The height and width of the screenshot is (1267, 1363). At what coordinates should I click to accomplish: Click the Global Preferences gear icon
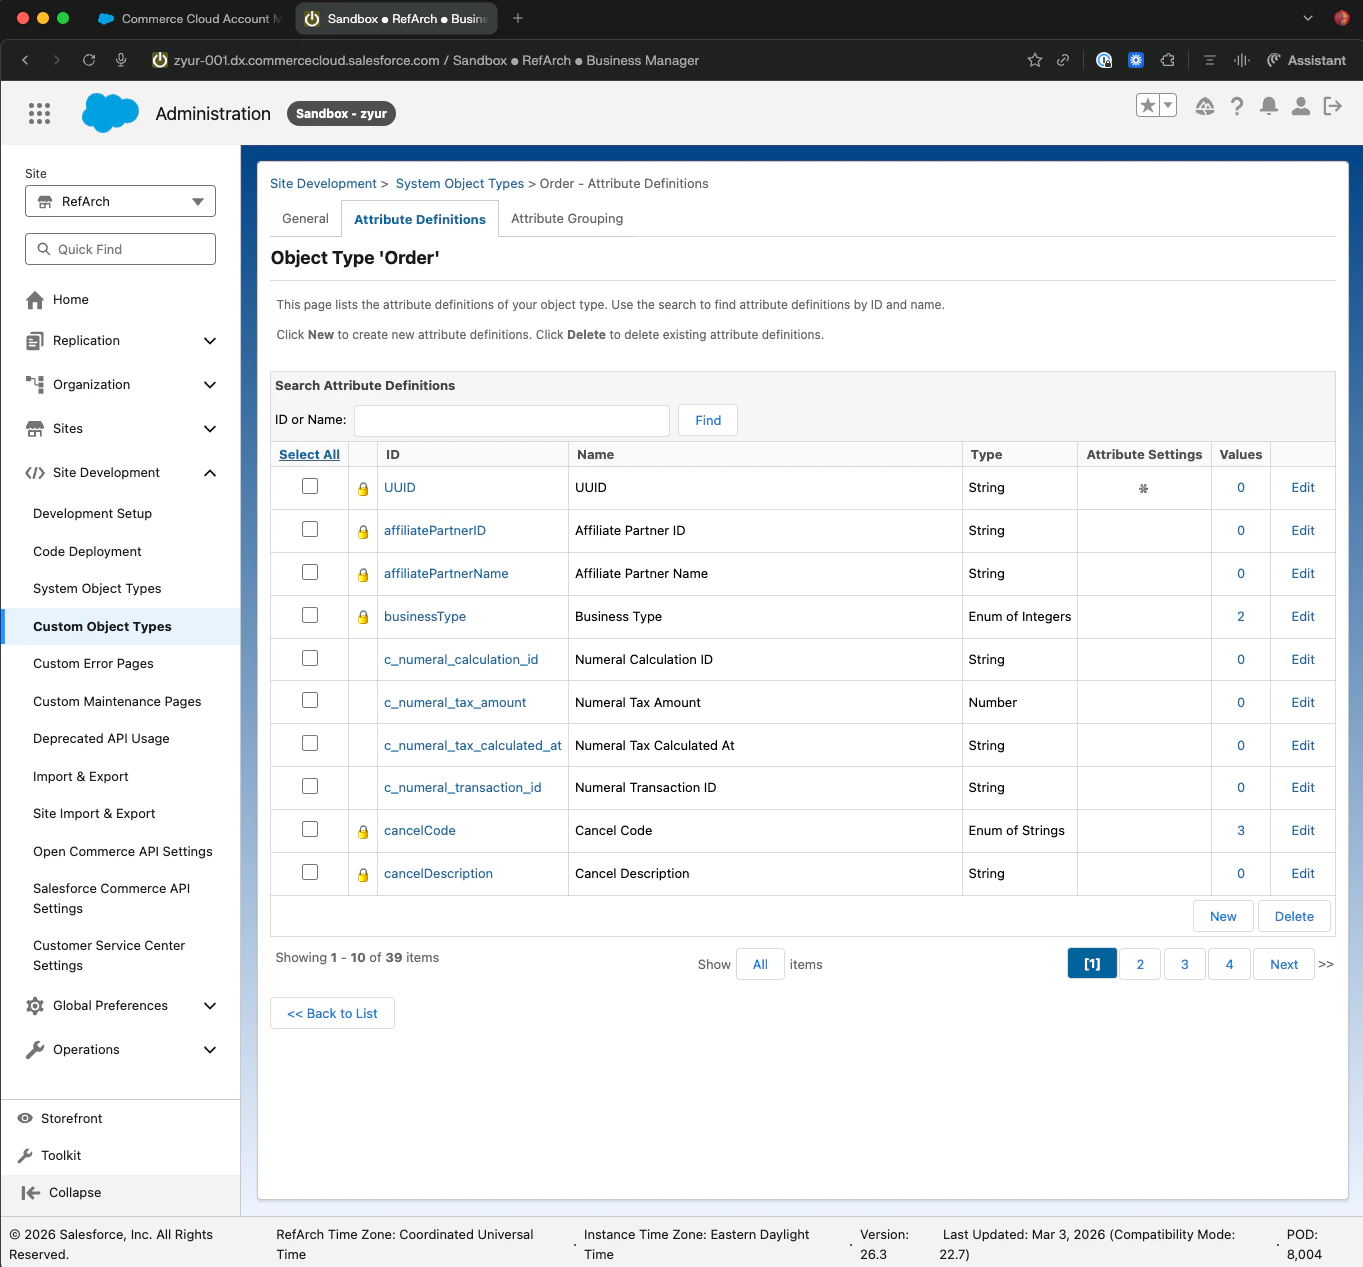pos(35,1006)
